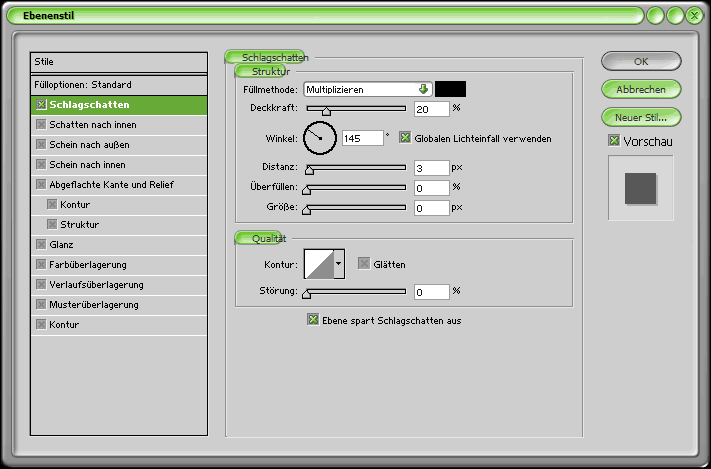
Task: Confirm with the OK button
Action: point(641,61)
